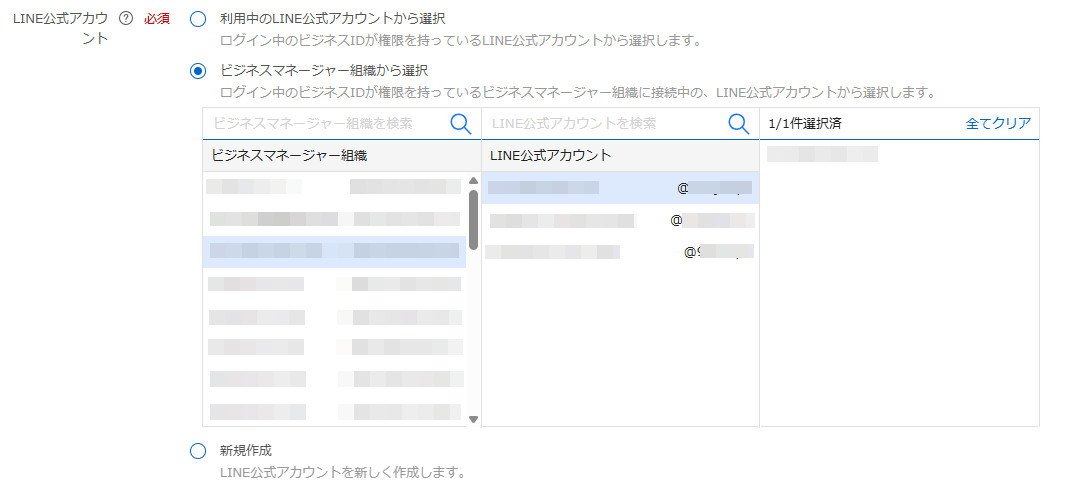Choose the 新規作成 radio option
The width and height of the screenshot is (1081, 490).
point(198,451)
